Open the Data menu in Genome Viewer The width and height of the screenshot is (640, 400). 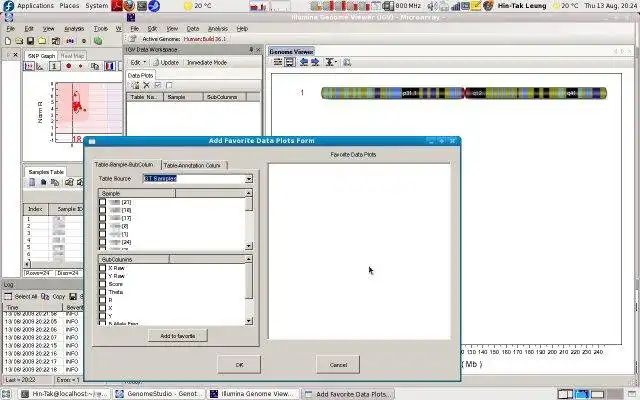click(x=193, y=29)
